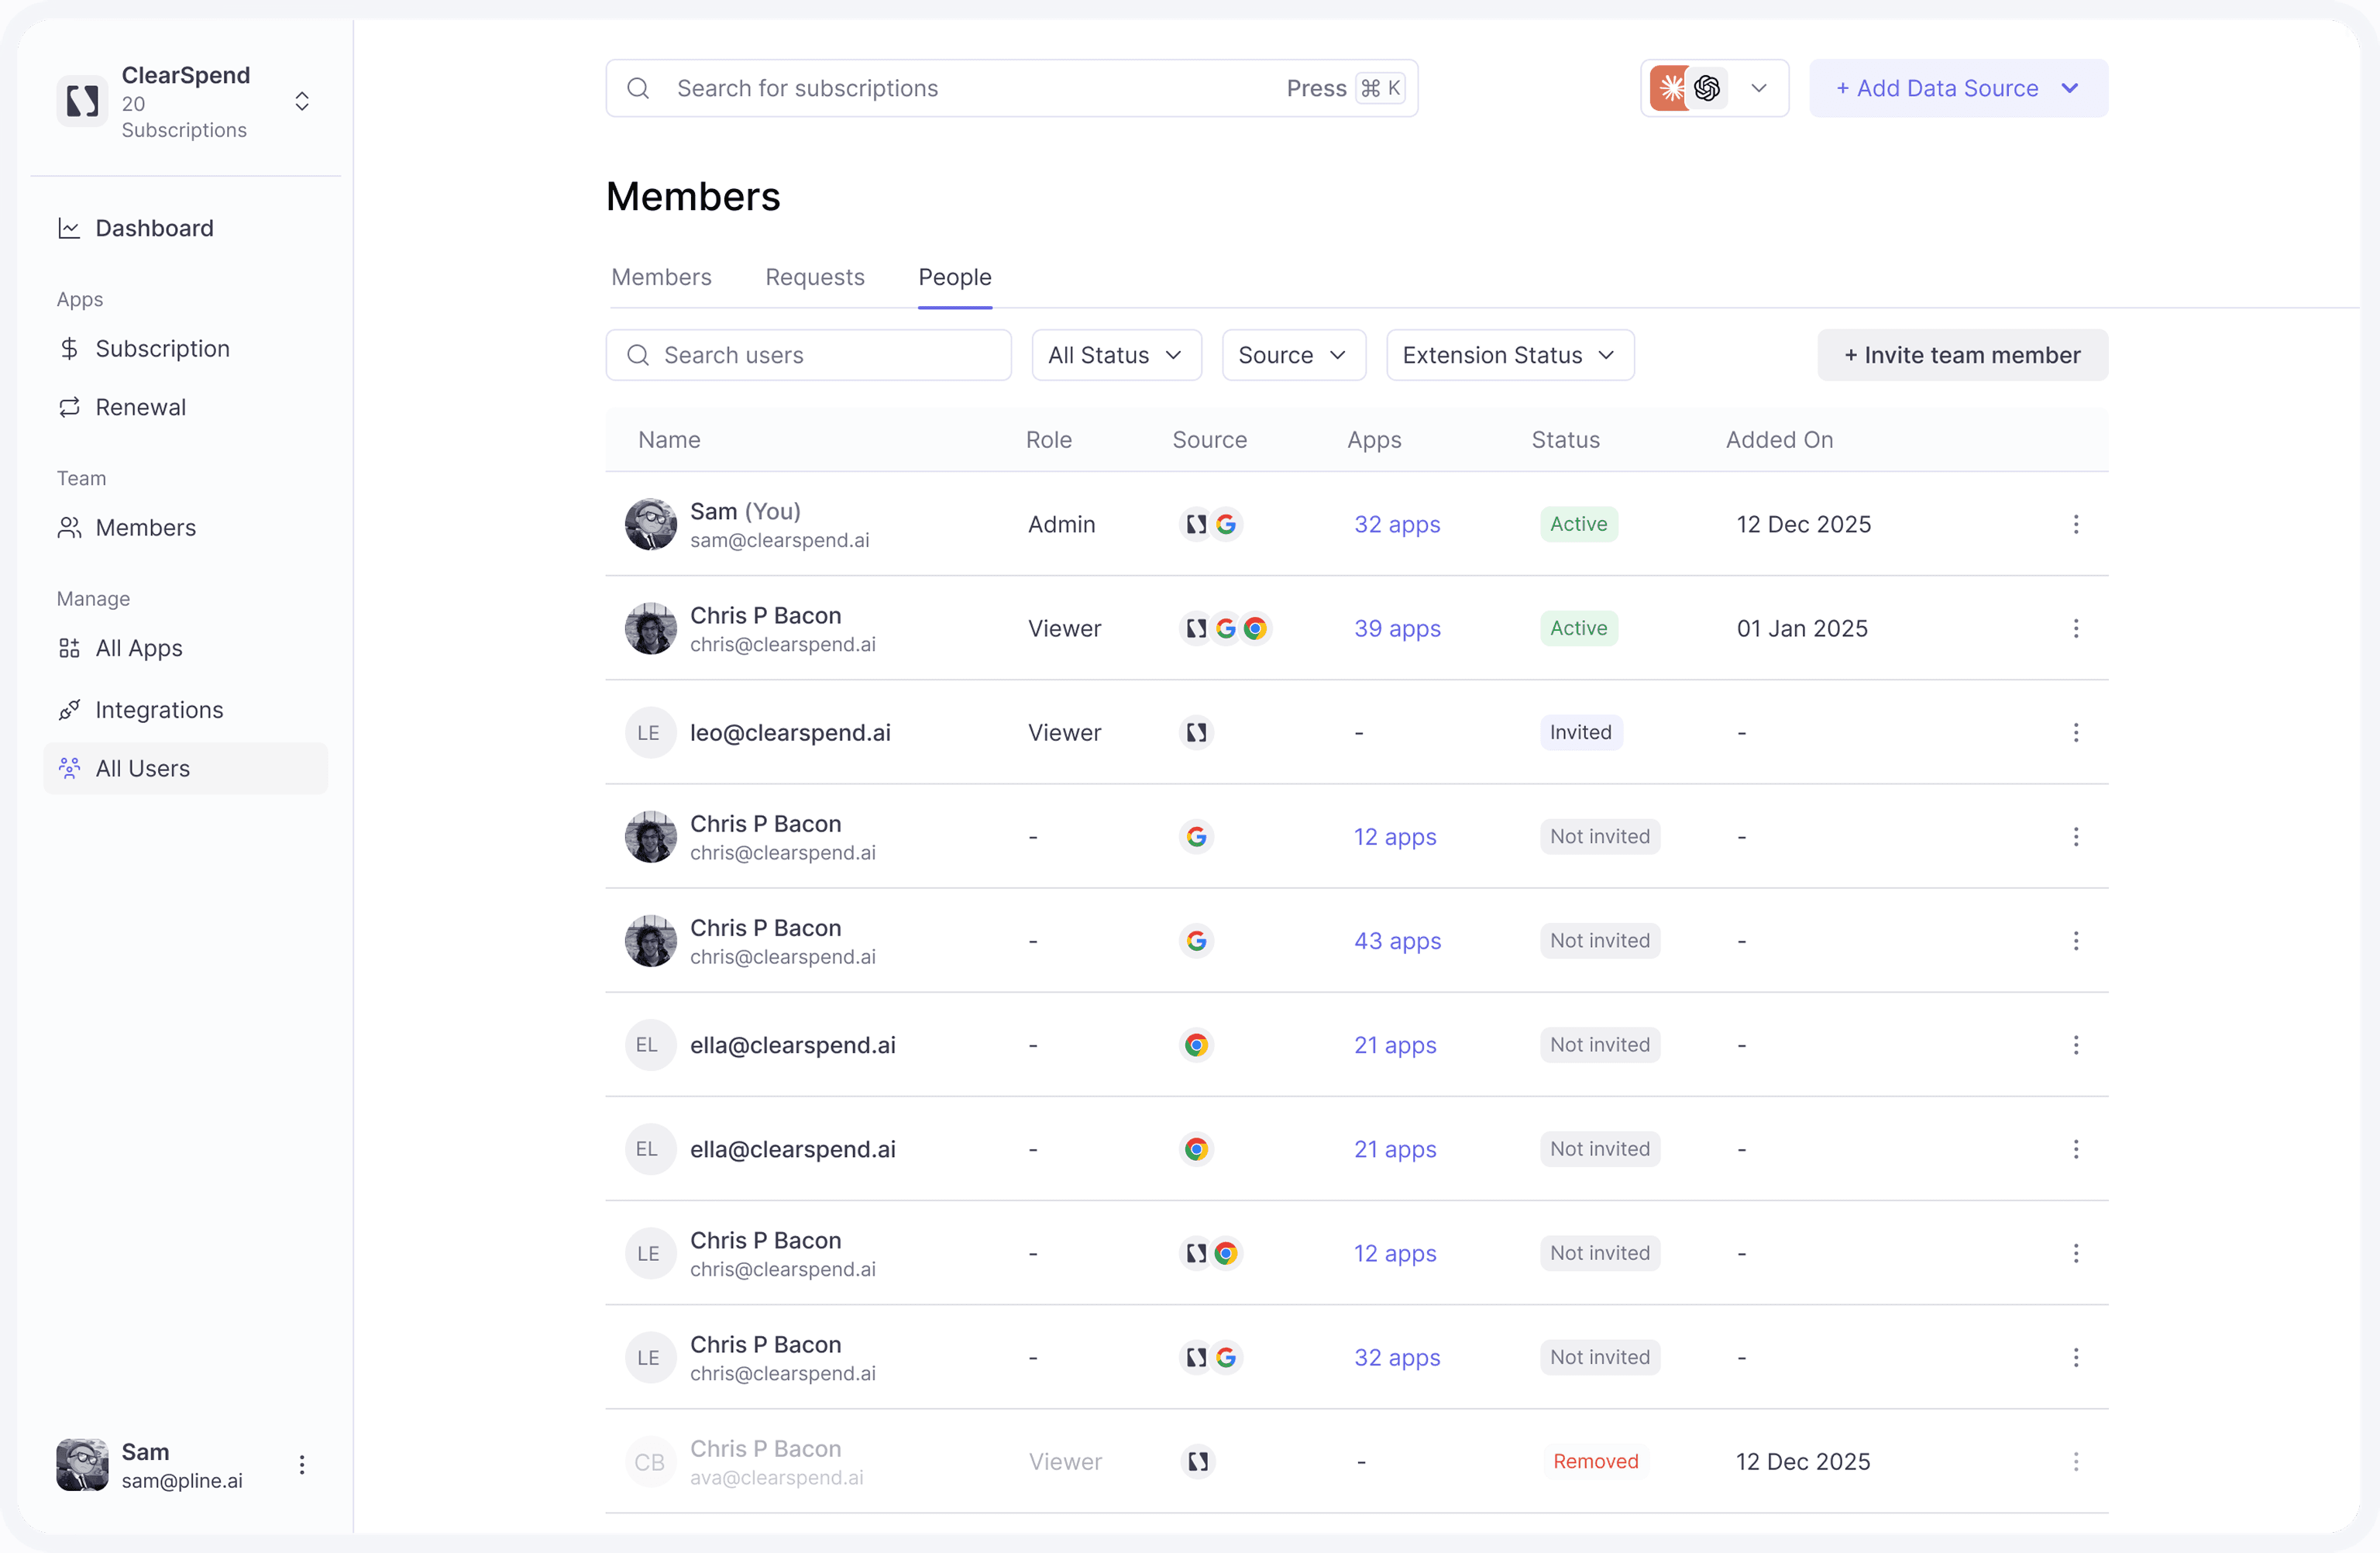The width and height of the screenshot is (2380, 1553).
Task: Click the Role column header
Action: (x=1048, y=440)
